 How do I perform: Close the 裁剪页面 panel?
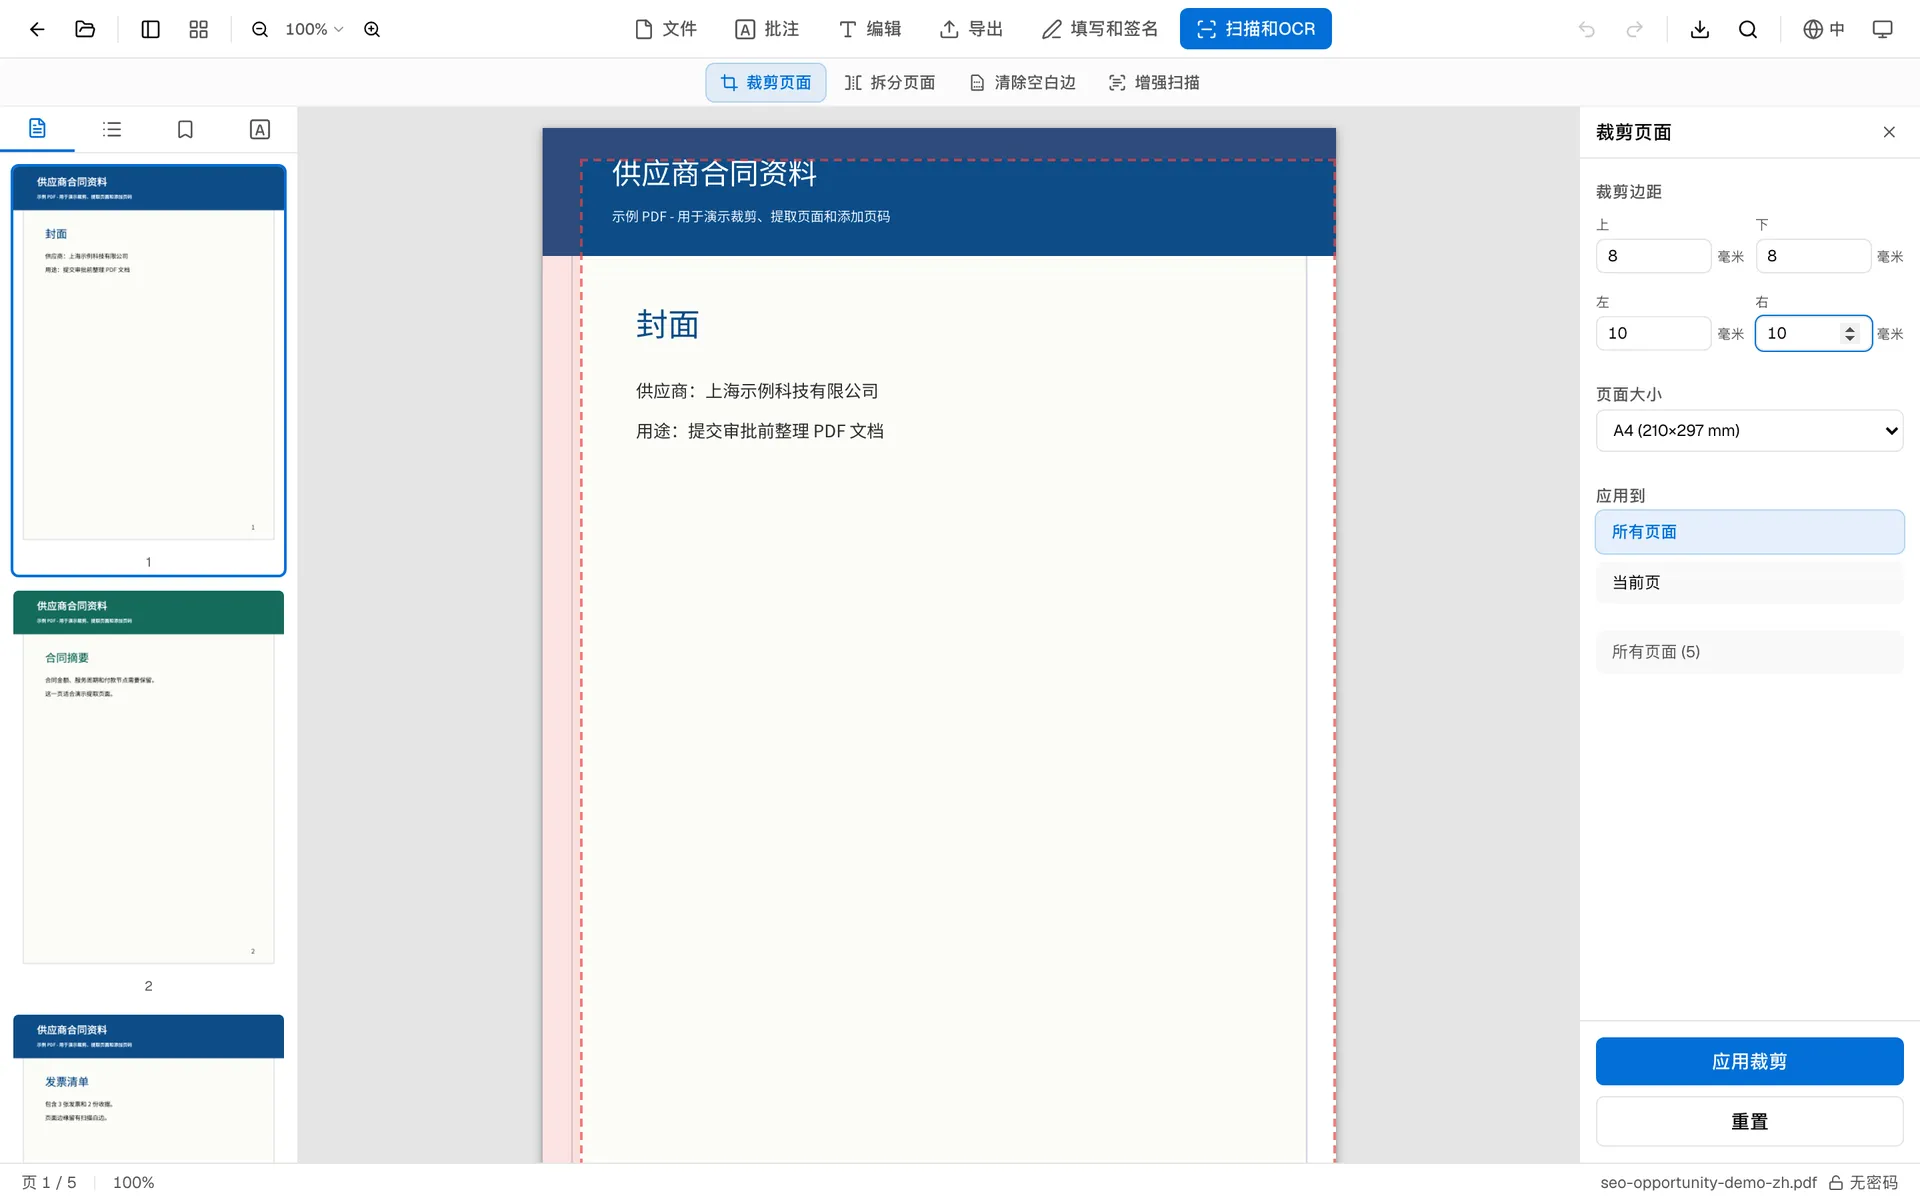pyautogui.click(x=1888, y=132)
